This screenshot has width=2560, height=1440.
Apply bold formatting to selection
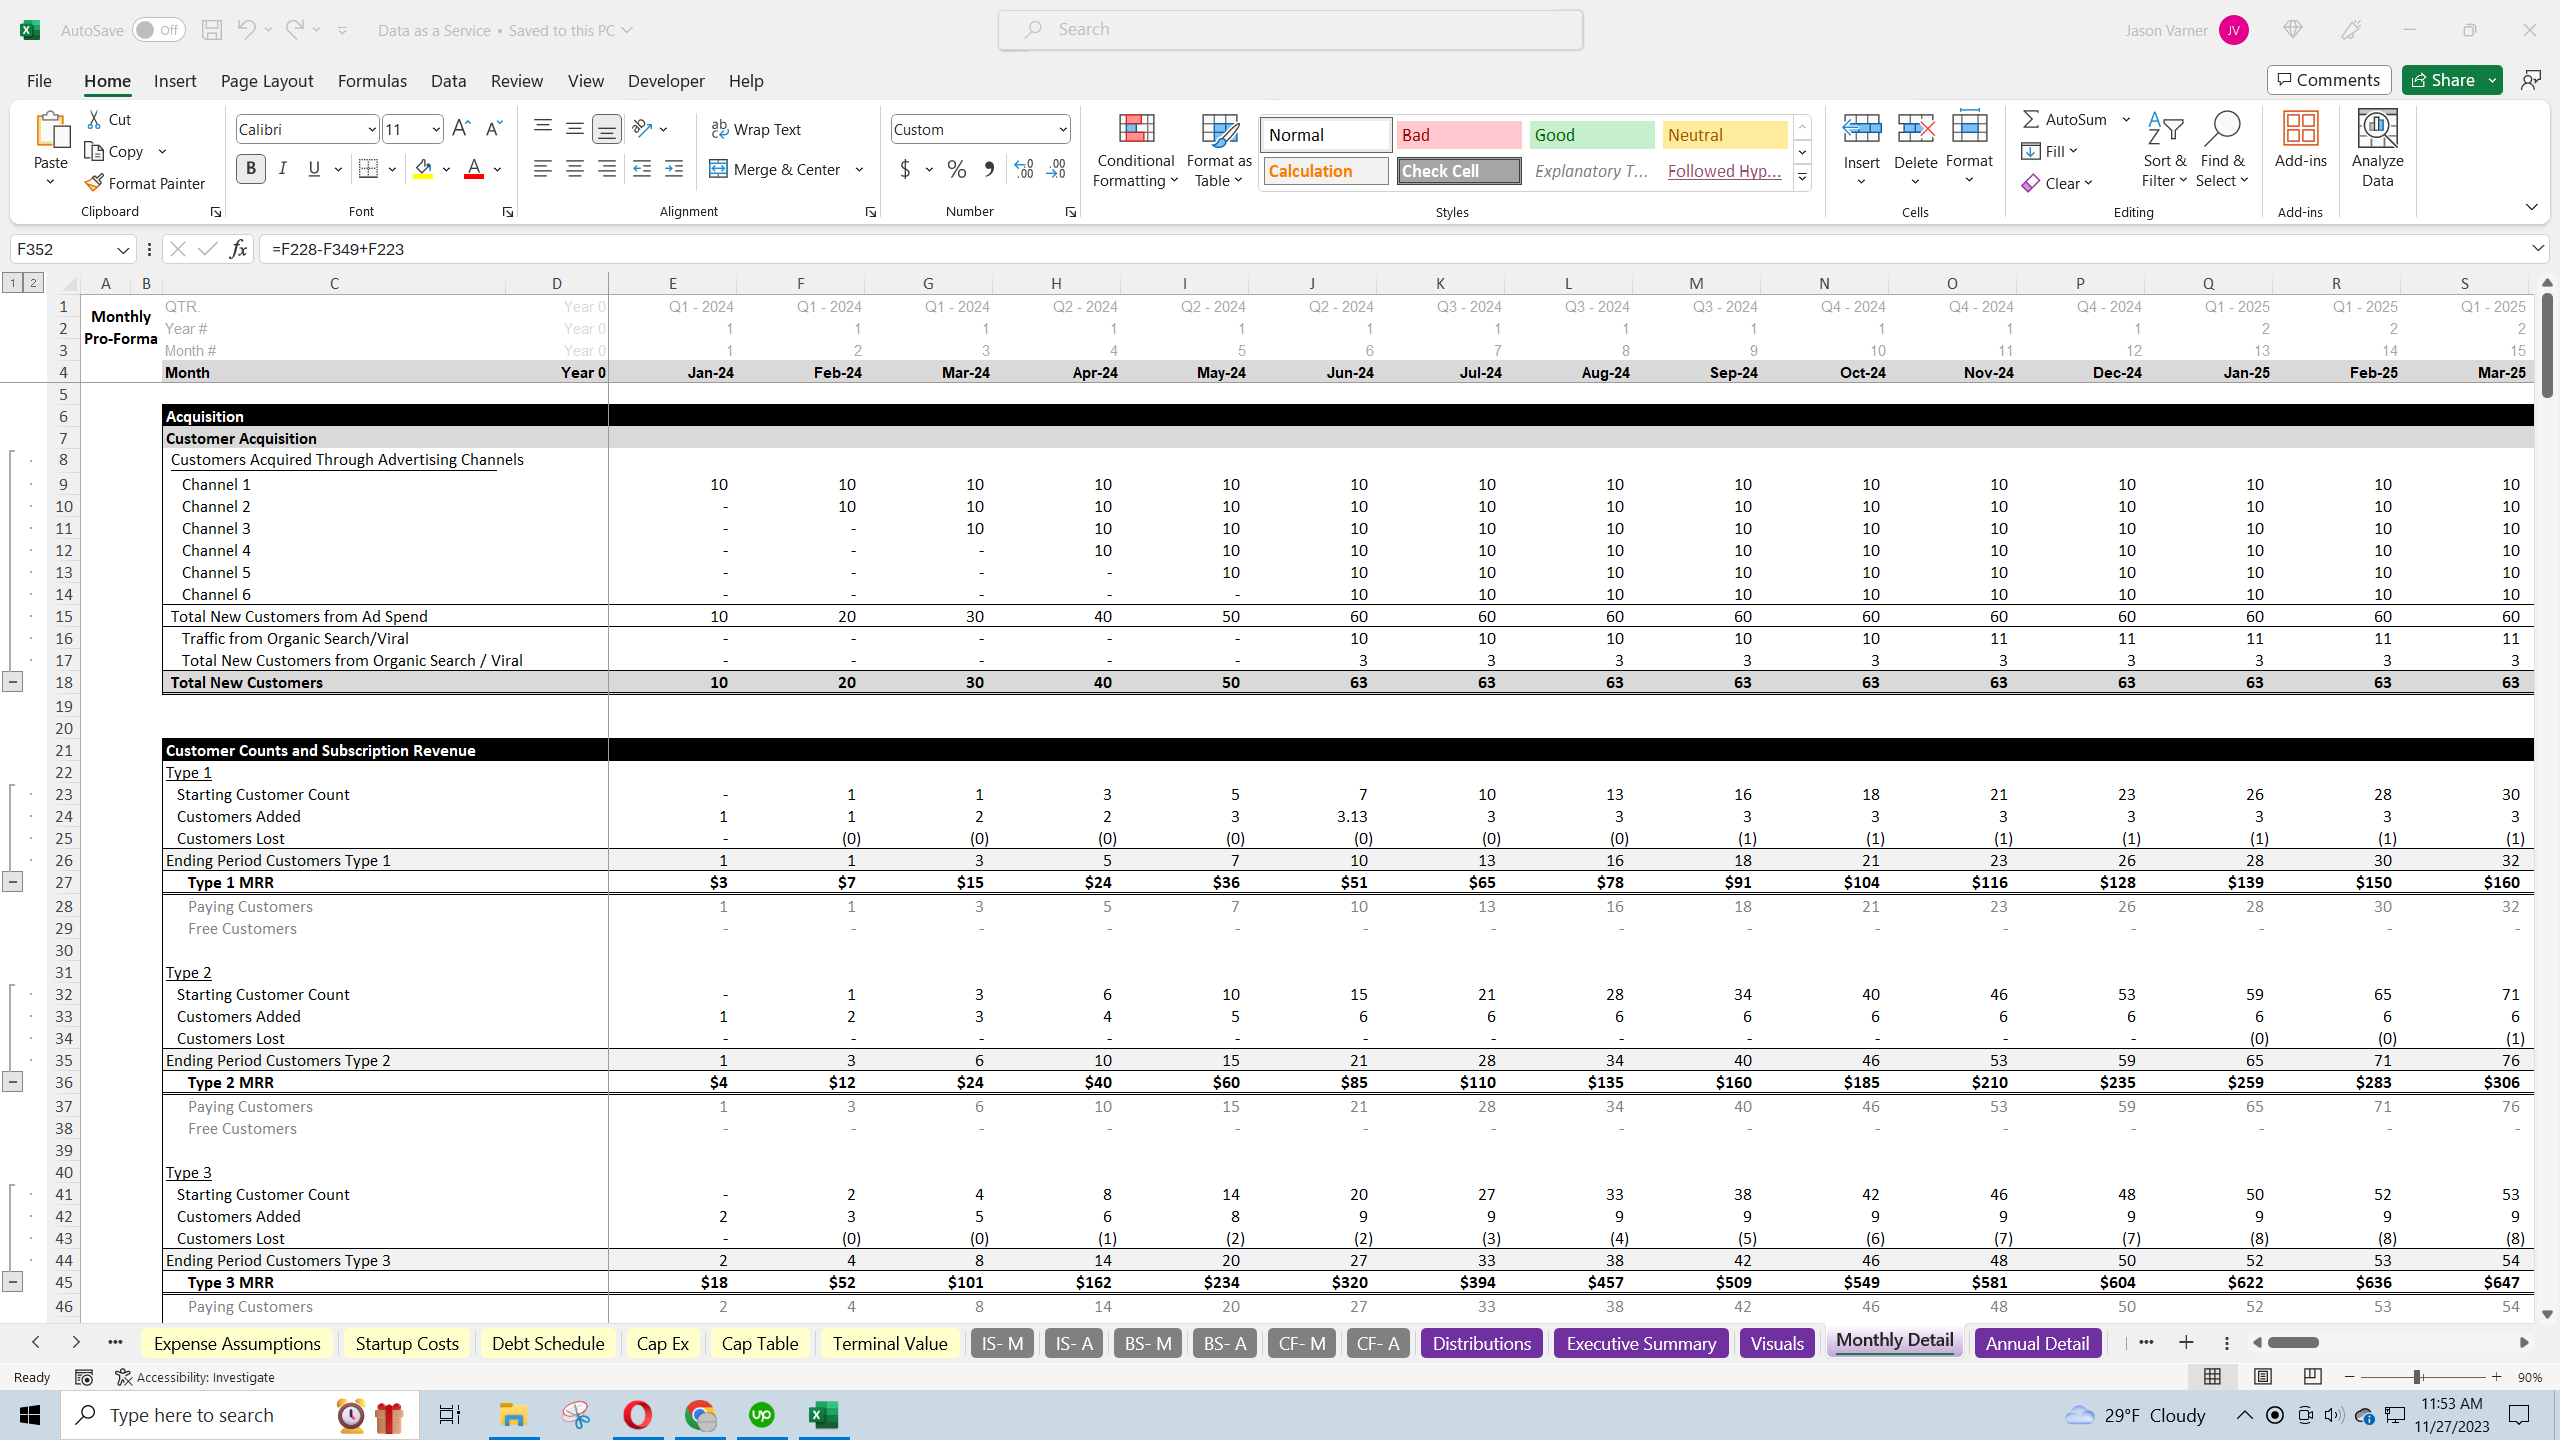pyautogui.click(x=251, y=168)
